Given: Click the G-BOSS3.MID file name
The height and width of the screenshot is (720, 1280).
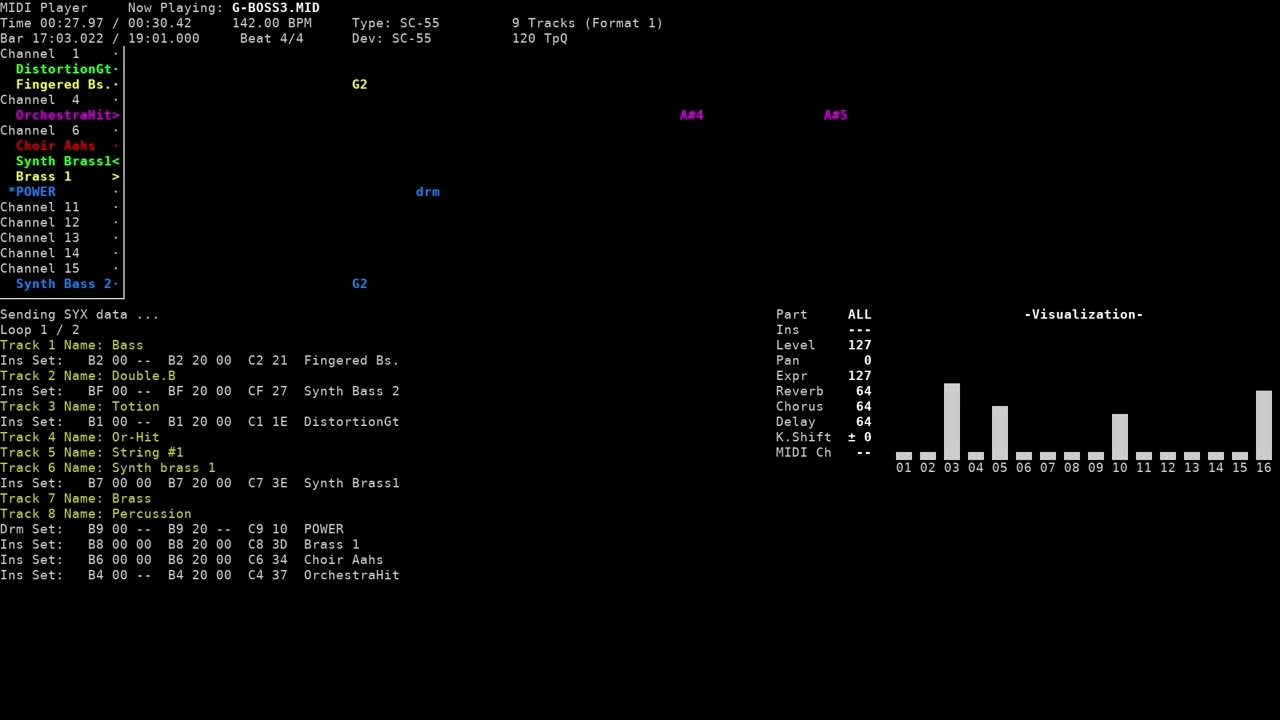Looking at the screenshot, I should click(x=276, y=8).
